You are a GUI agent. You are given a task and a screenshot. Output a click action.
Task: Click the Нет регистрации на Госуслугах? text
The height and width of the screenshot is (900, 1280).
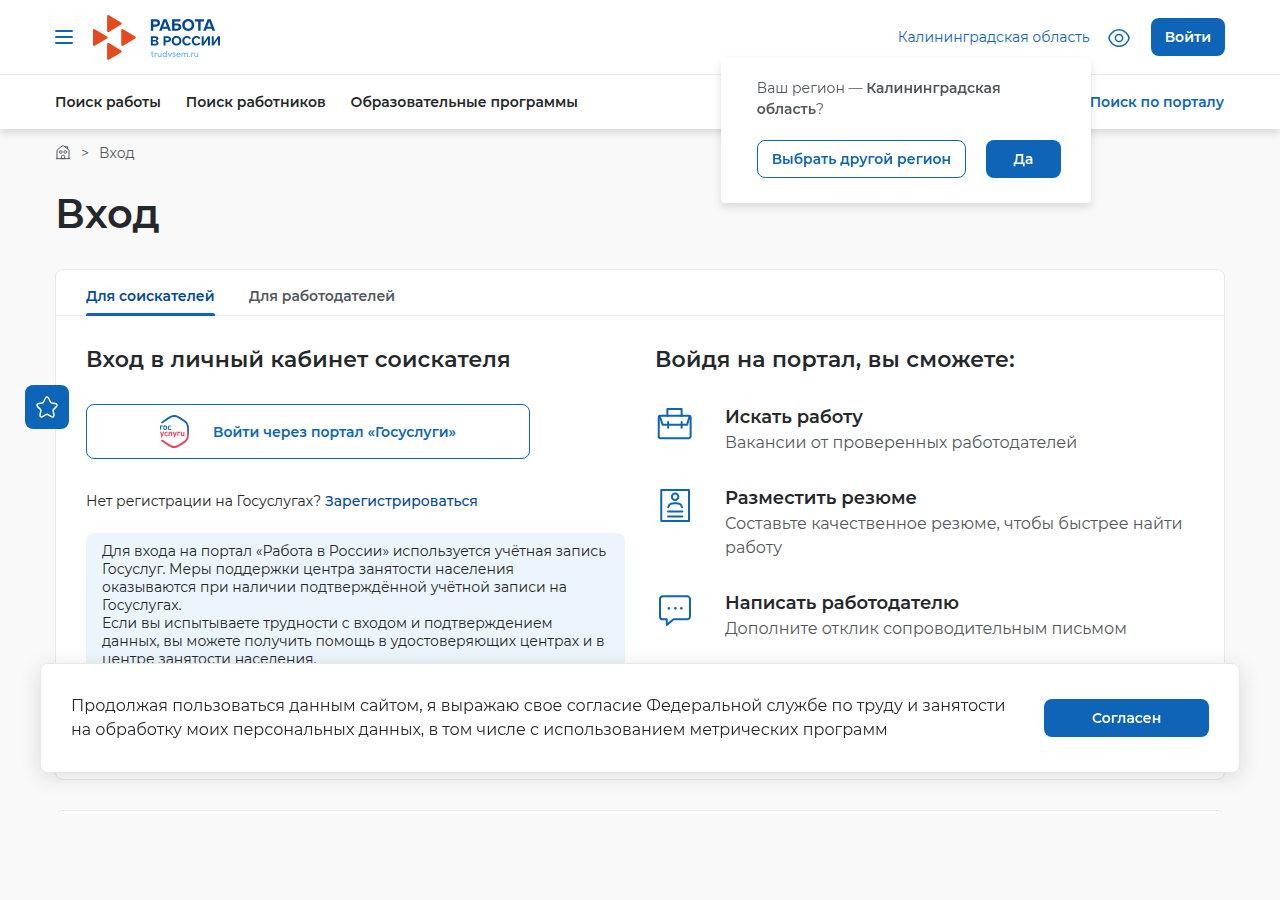point(203,501)
